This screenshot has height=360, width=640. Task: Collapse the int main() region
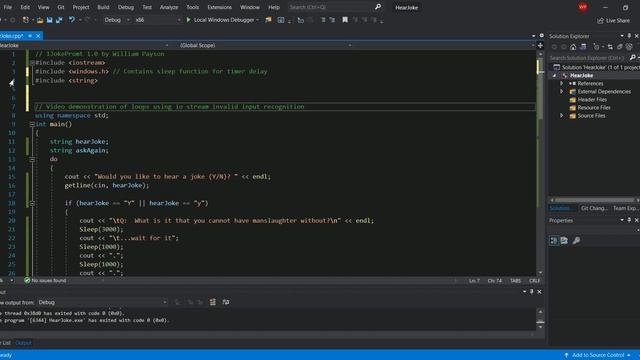pyautogui.click(x=32, y=124)
